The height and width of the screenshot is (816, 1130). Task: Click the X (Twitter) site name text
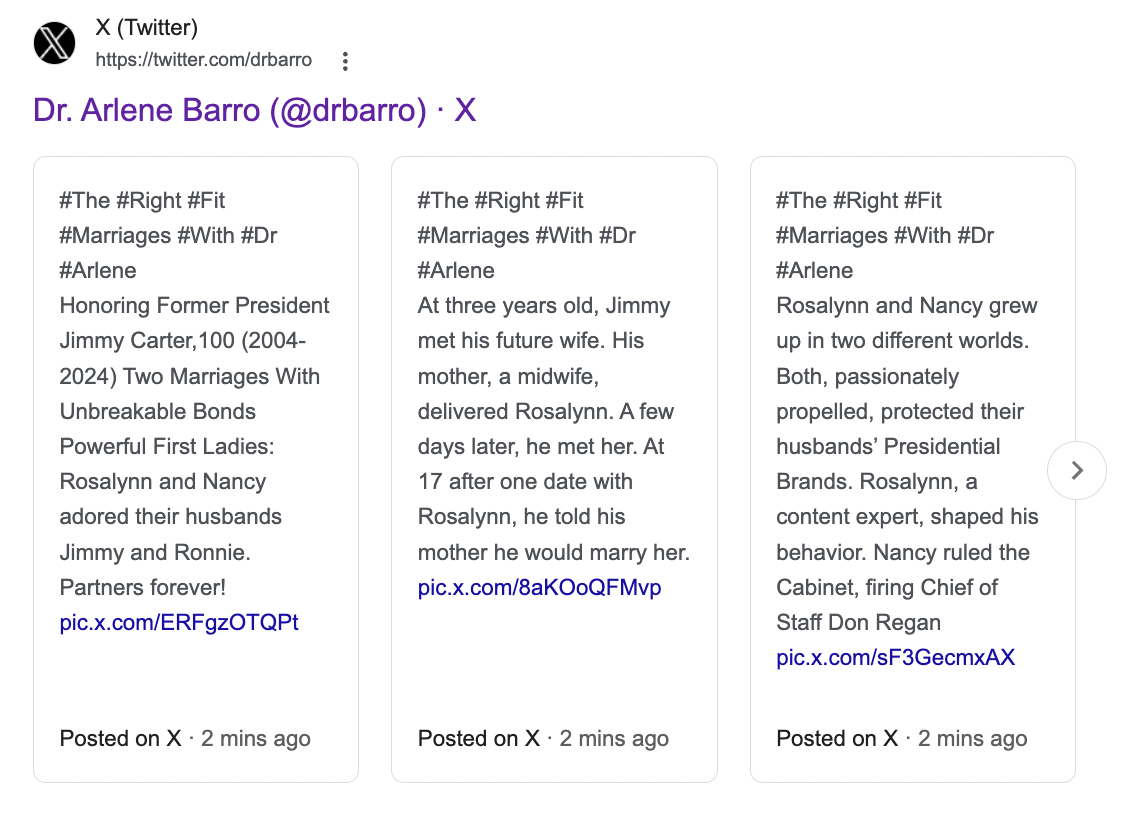(146, 27)
